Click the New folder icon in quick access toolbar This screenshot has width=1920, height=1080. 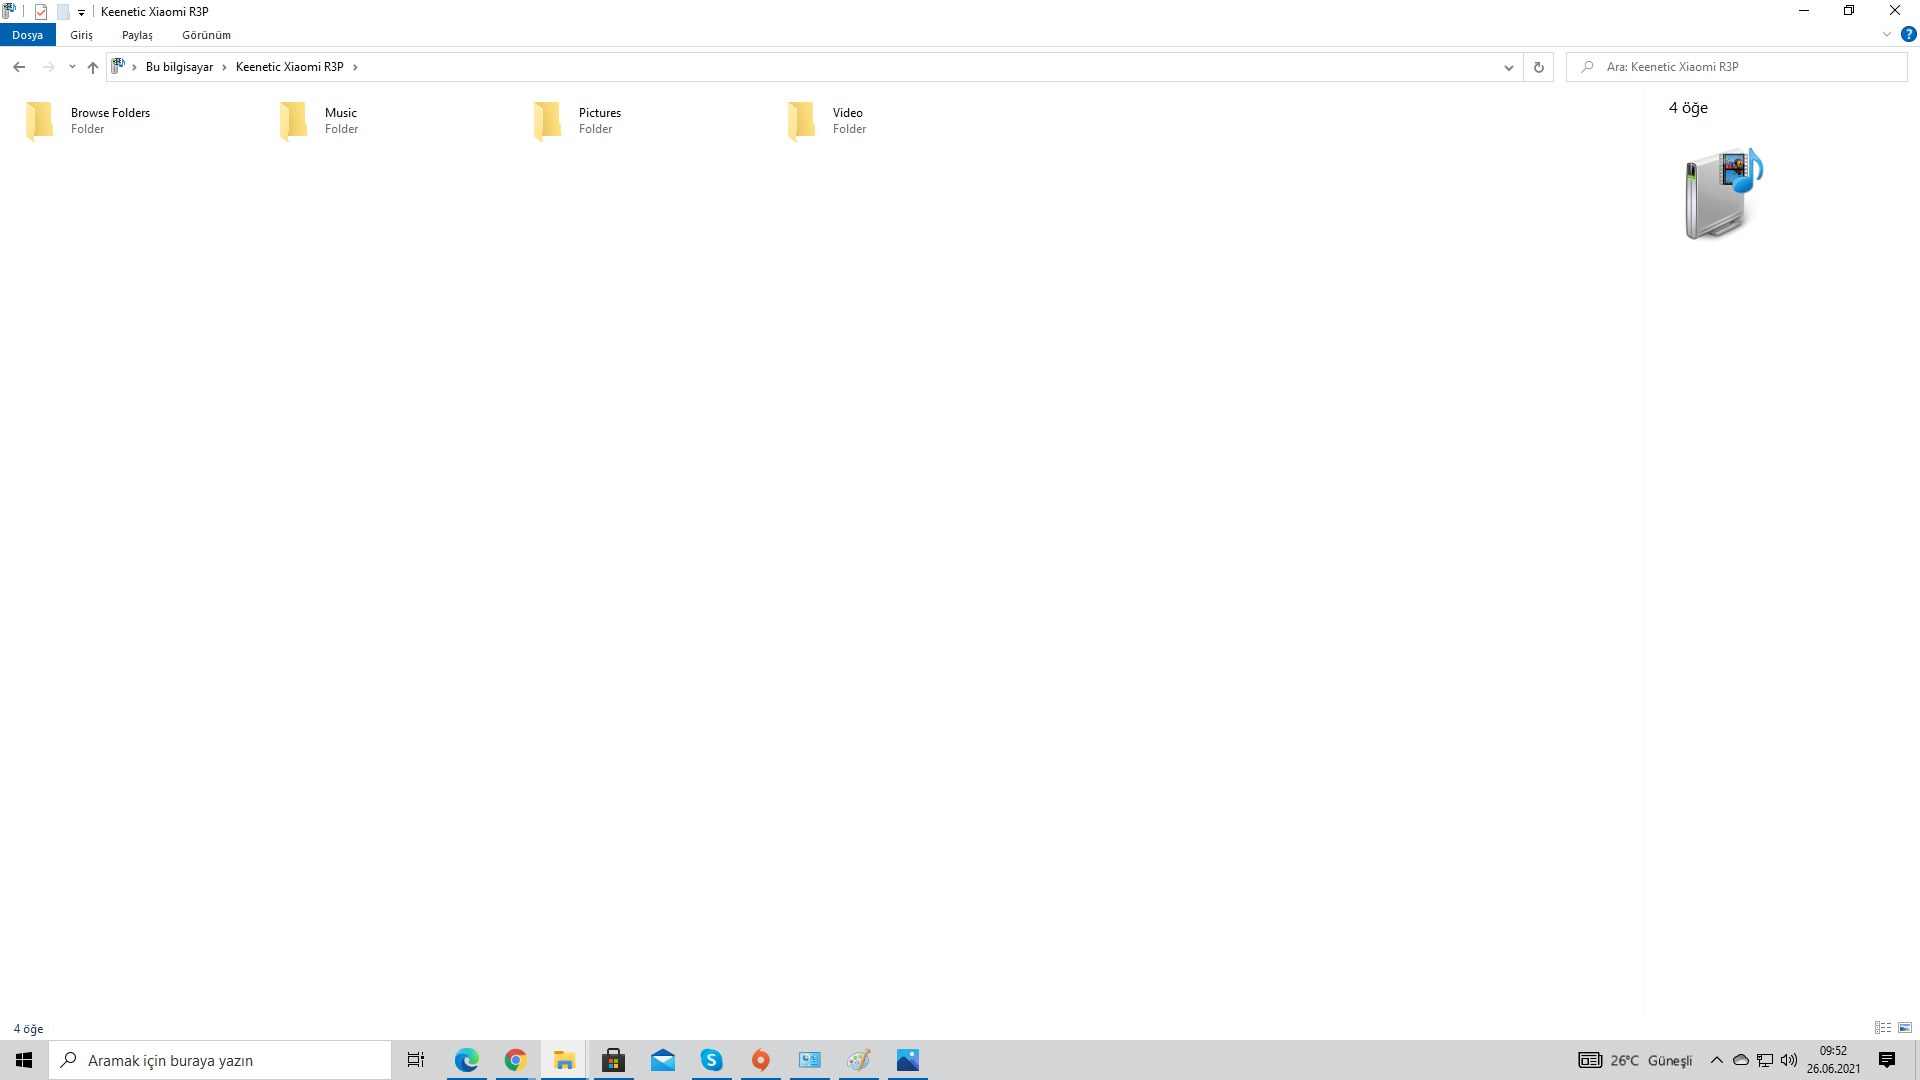click(x=63, y=12)
